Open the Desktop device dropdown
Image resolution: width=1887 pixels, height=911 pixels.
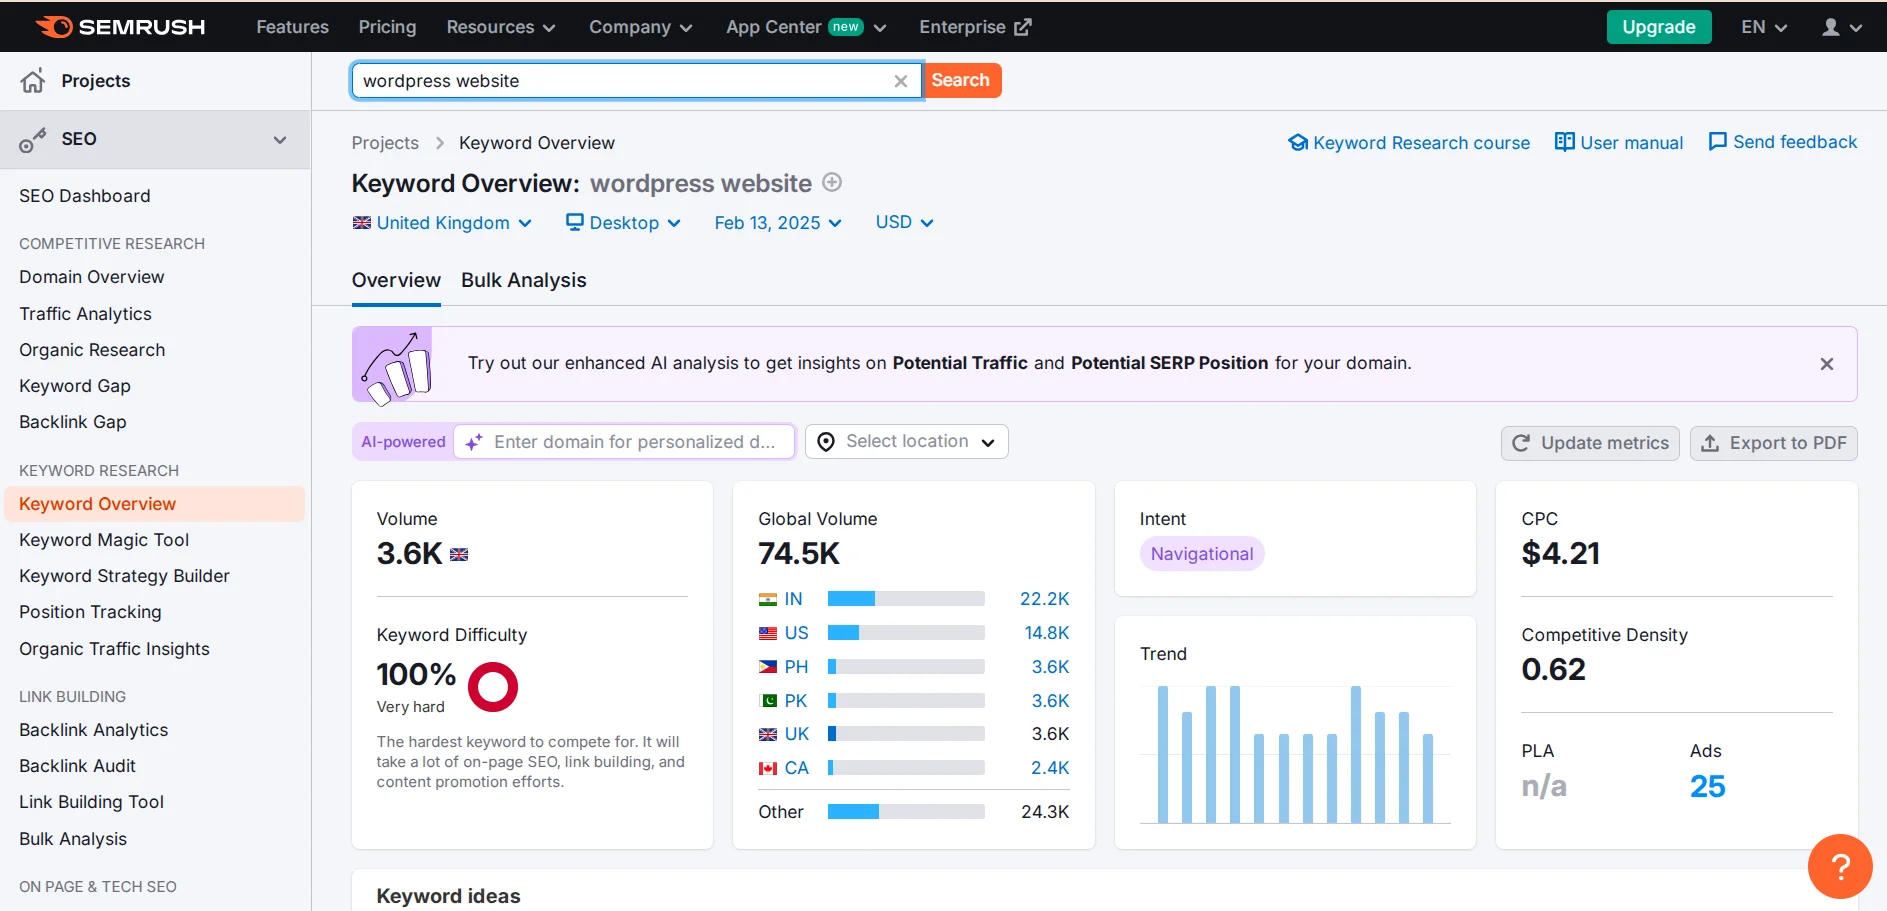[623, 223]
